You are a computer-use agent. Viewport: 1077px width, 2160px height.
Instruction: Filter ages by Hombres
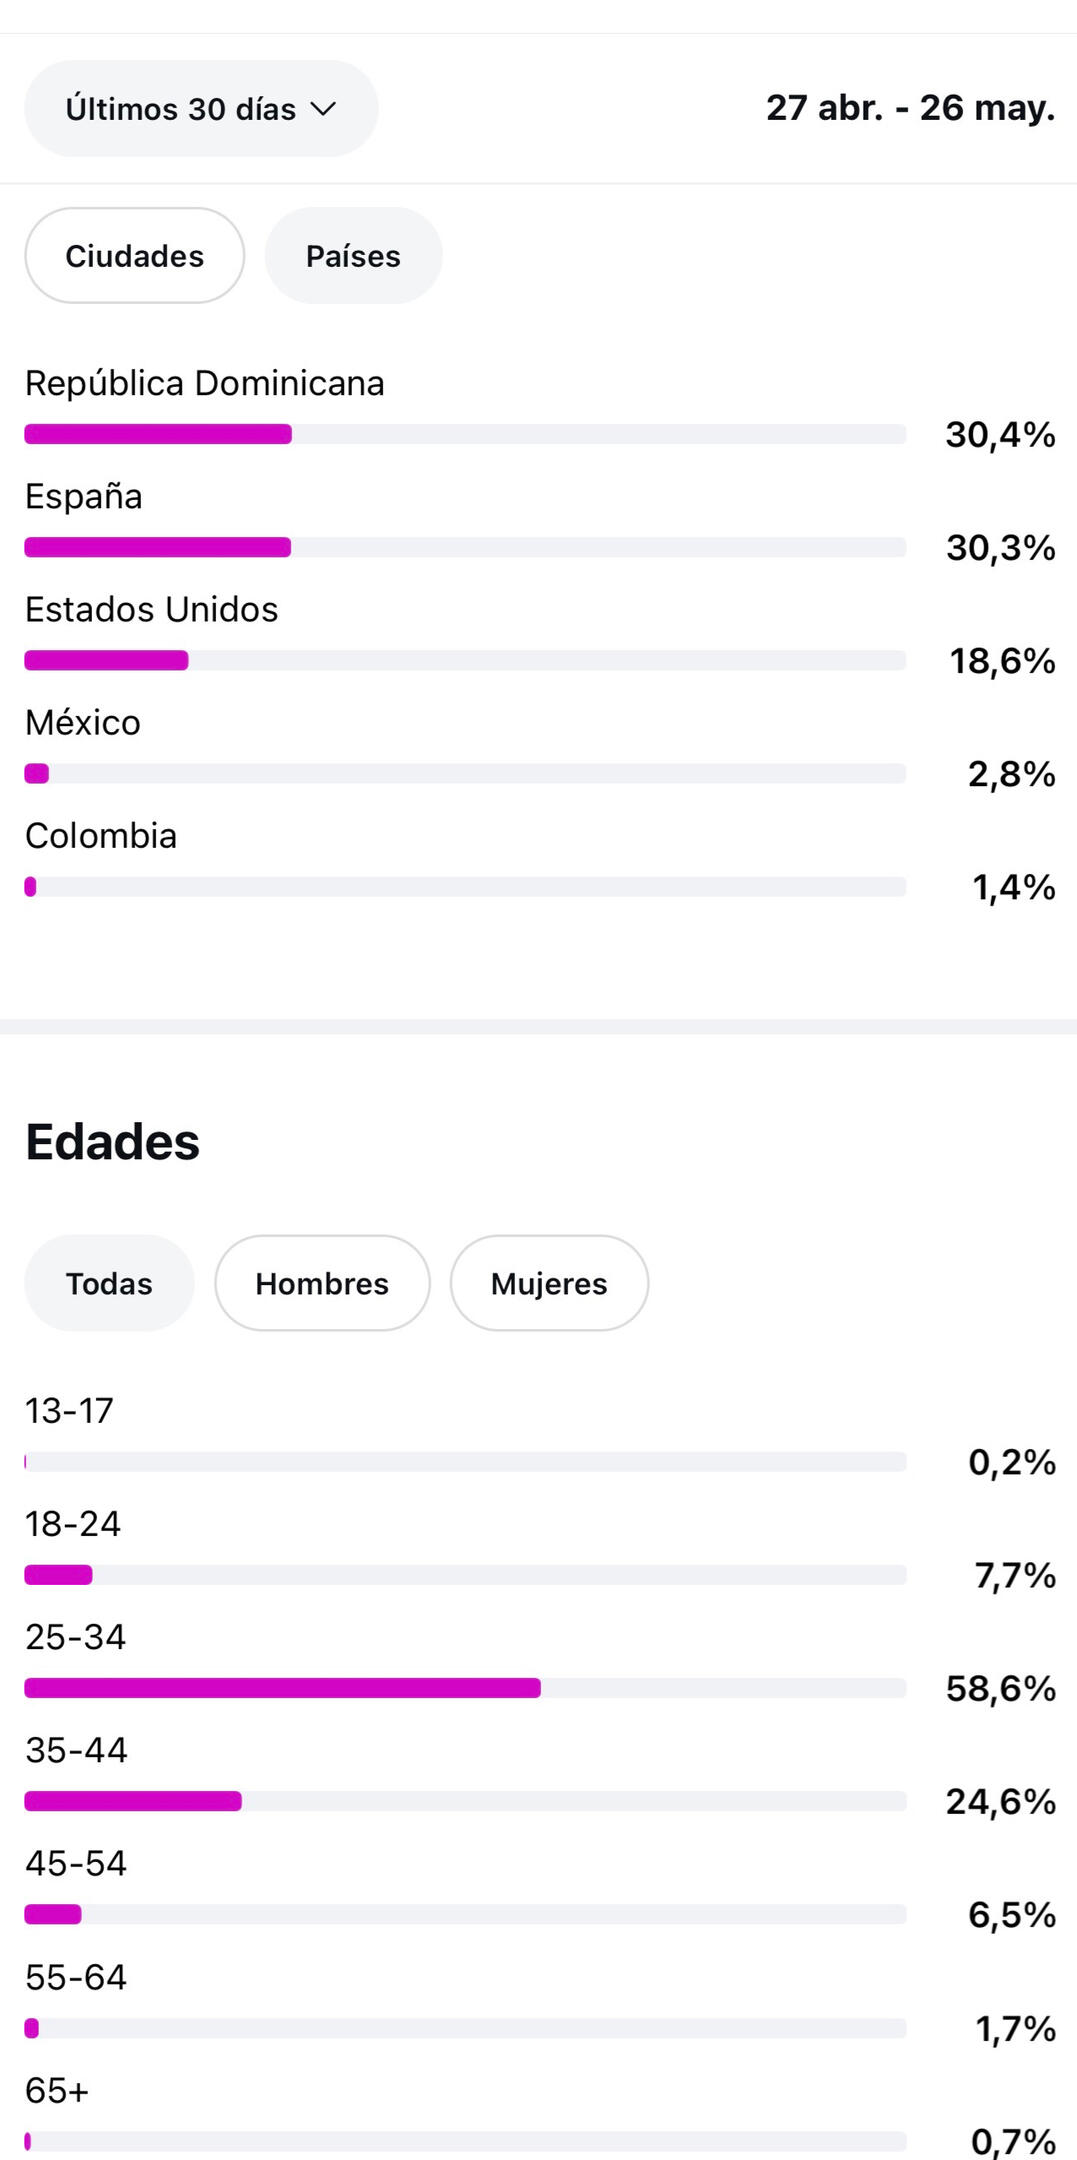(x=322, y=1283)
